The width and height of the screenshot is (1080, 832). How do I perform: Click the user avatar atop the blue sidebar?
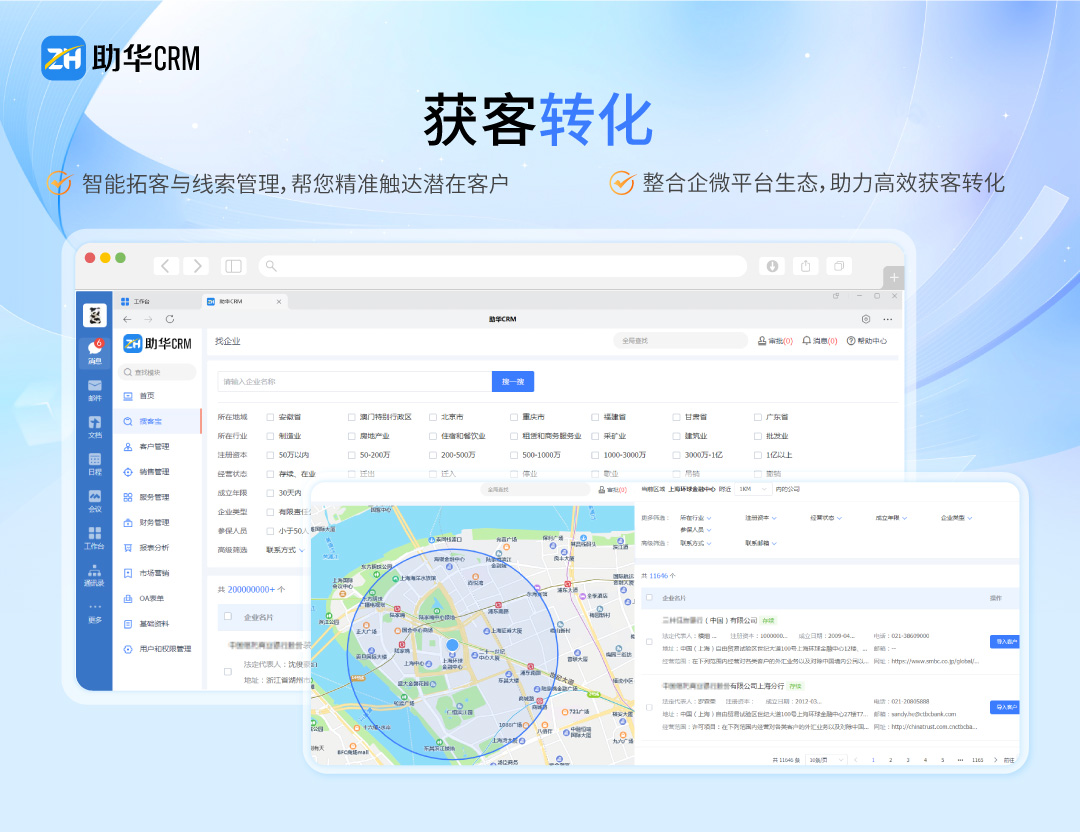(95, 315)
